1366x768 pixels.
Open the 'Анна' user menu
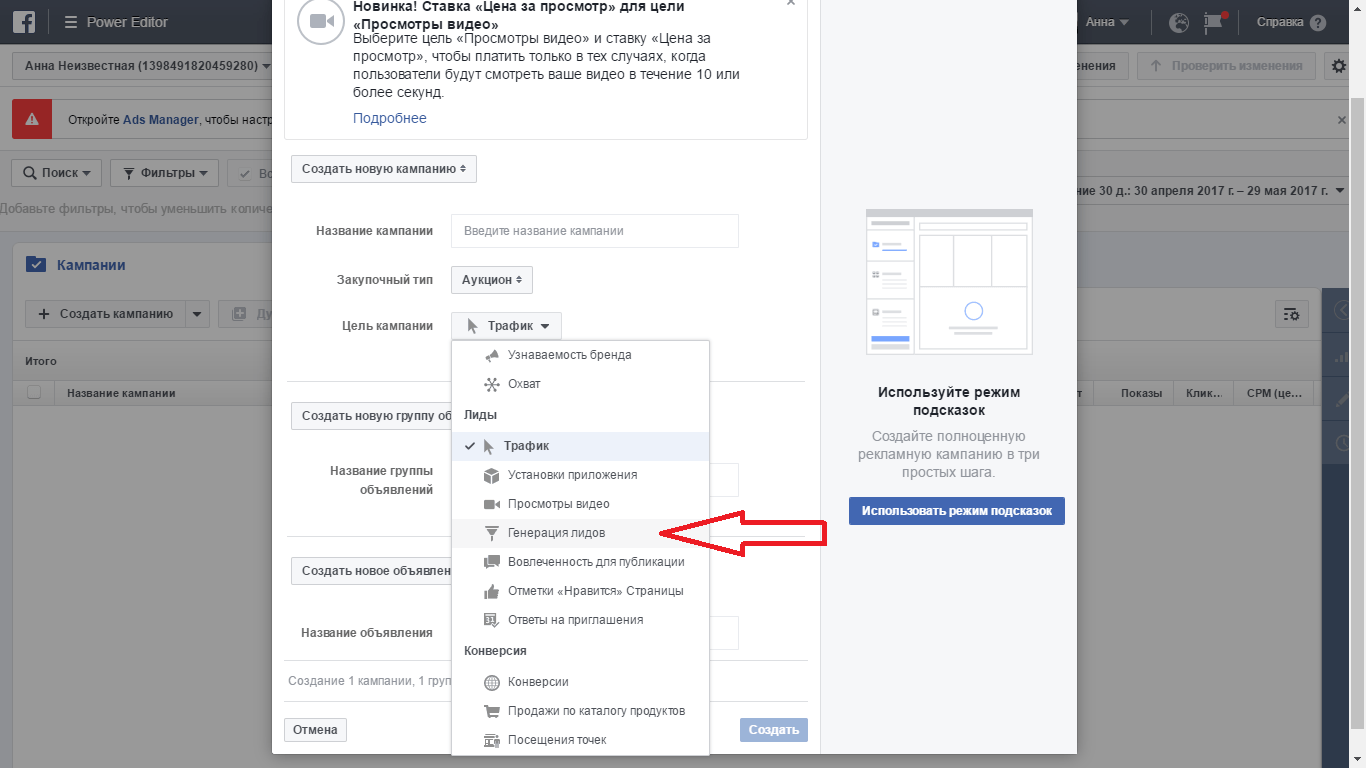click(1107, 22)
